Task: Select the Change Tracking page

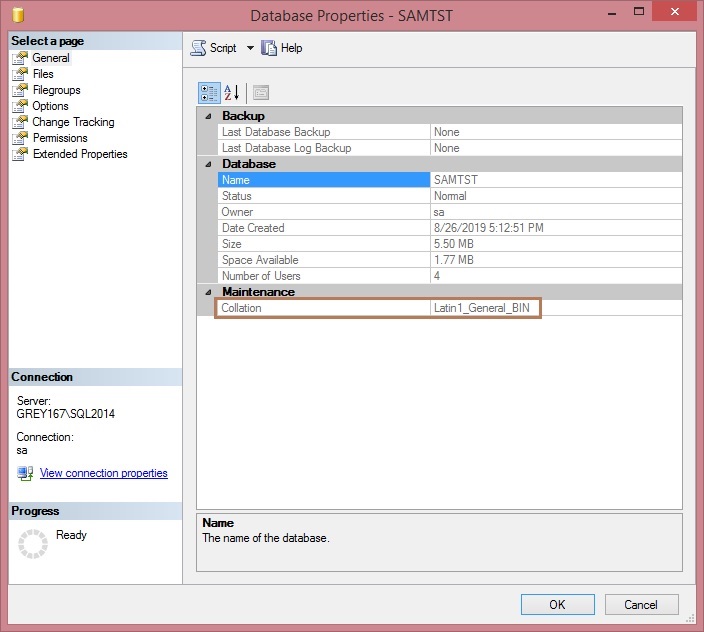Action: pyautogui.click(x=73, y=122)
